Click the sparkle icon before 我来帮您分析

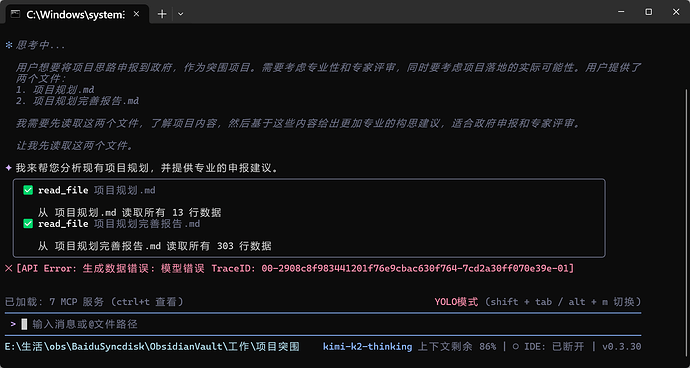8,168
